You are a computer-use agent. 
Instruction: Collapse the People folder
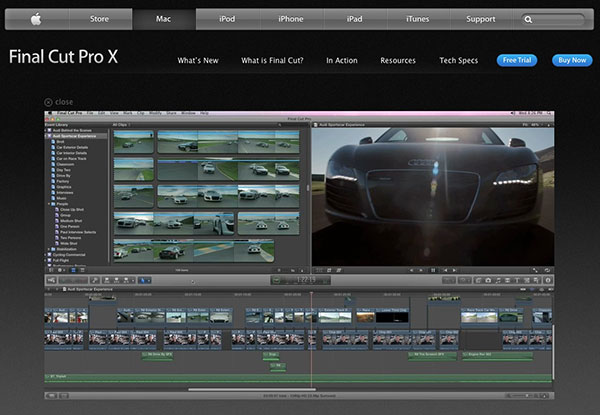tap(49, 204)
